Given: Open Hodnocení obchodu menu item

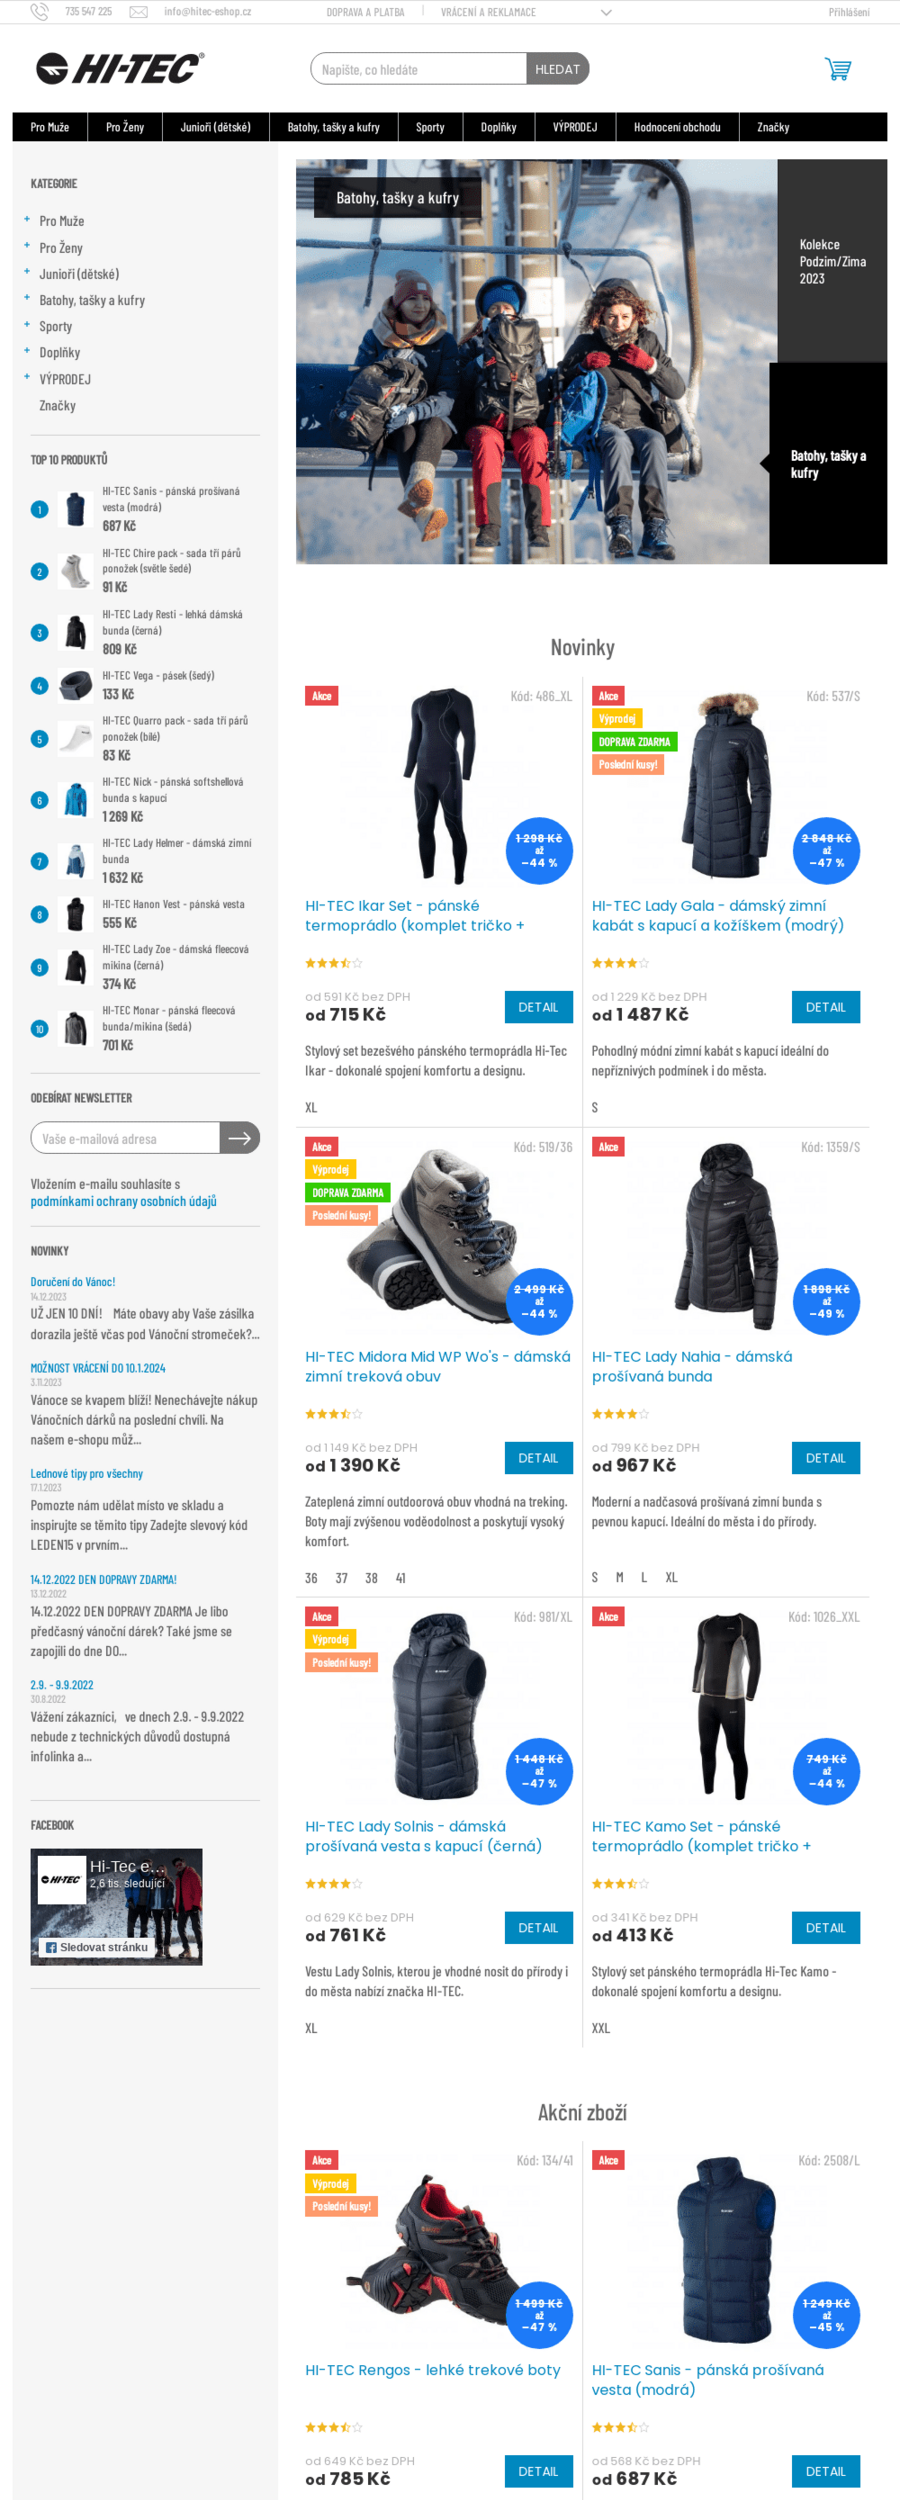Looking at the screenshot, I should click(677, 127).
